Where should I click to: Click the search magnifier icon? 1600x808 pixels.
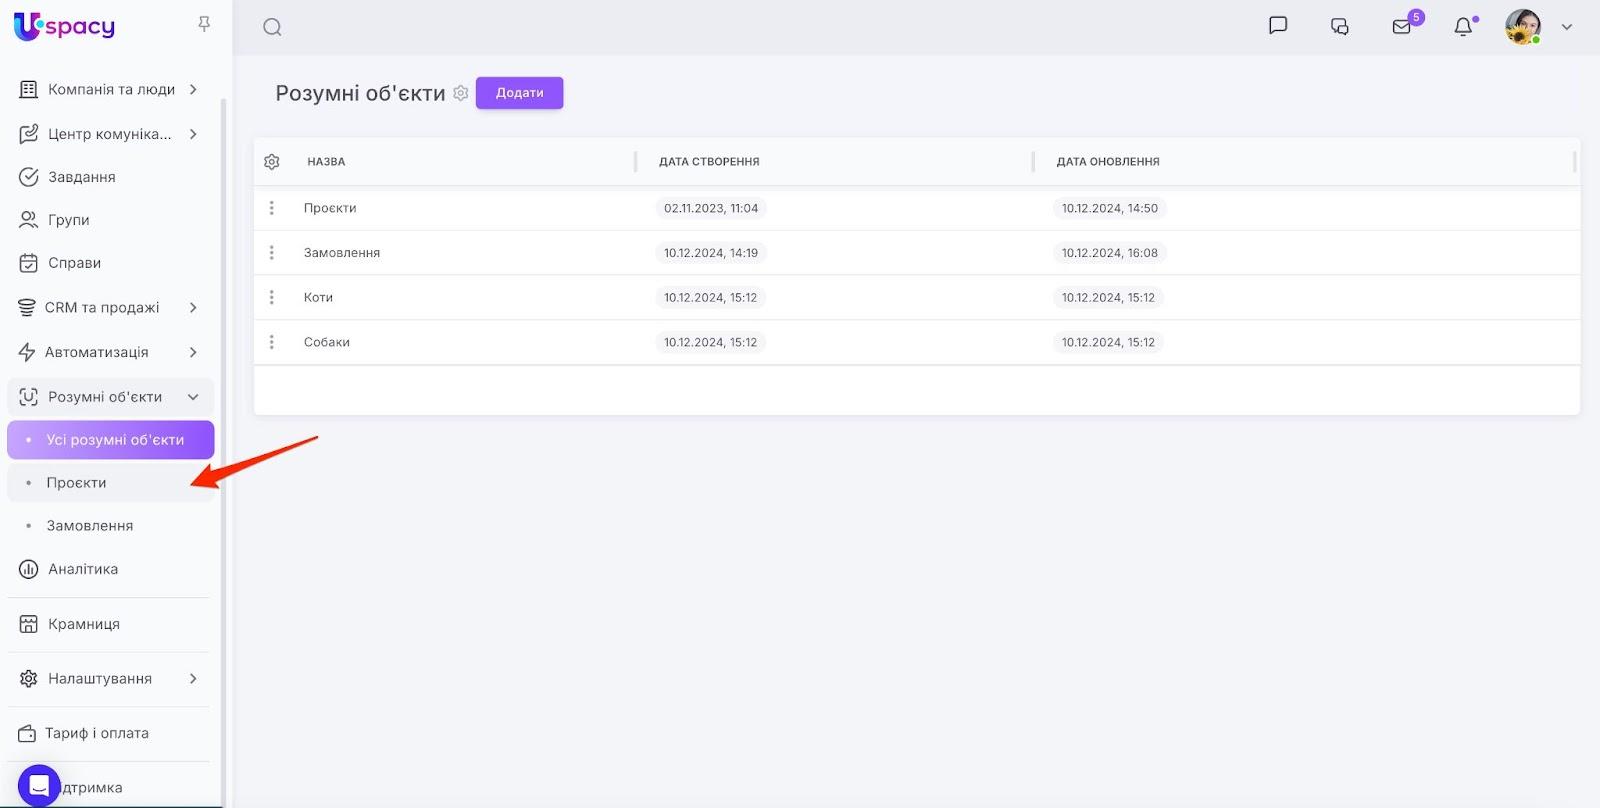coord(272,27)
